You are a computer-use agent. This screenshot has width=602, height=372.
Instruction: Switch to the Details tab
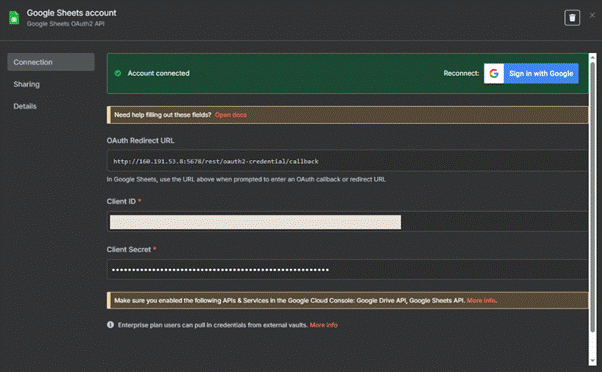click(25, 106)
